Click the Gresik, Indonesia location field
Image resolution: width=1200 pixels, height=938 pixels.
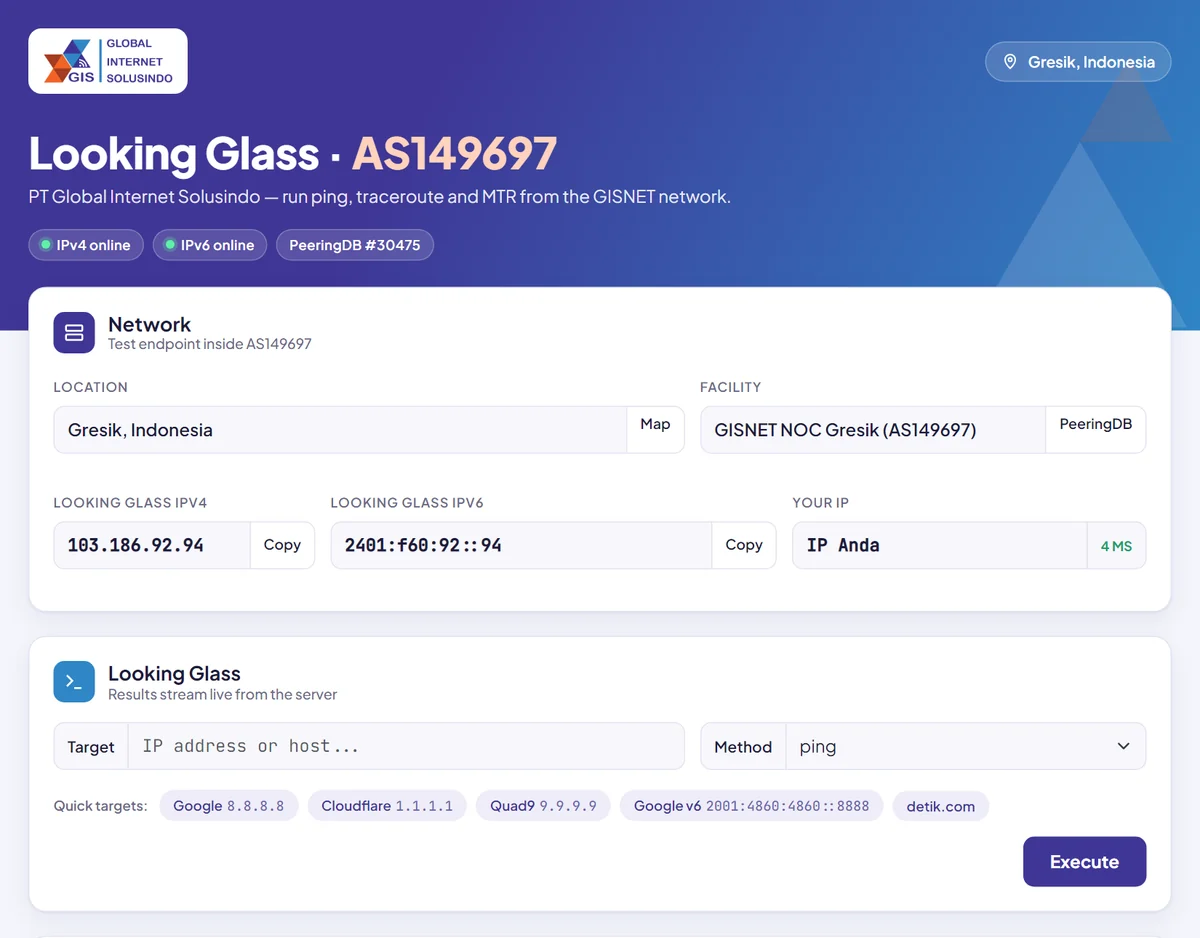(340, 430)
